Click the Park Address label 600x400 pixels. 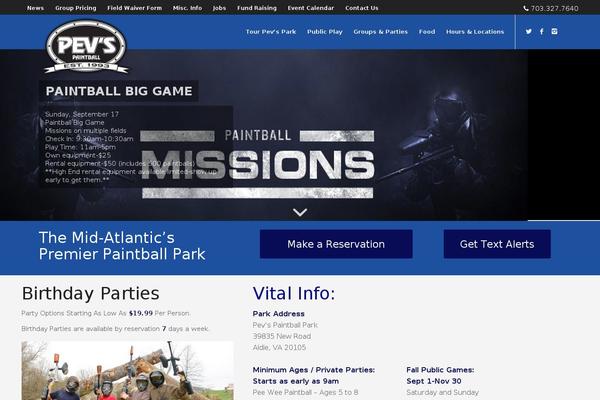[x=279, y=313]
